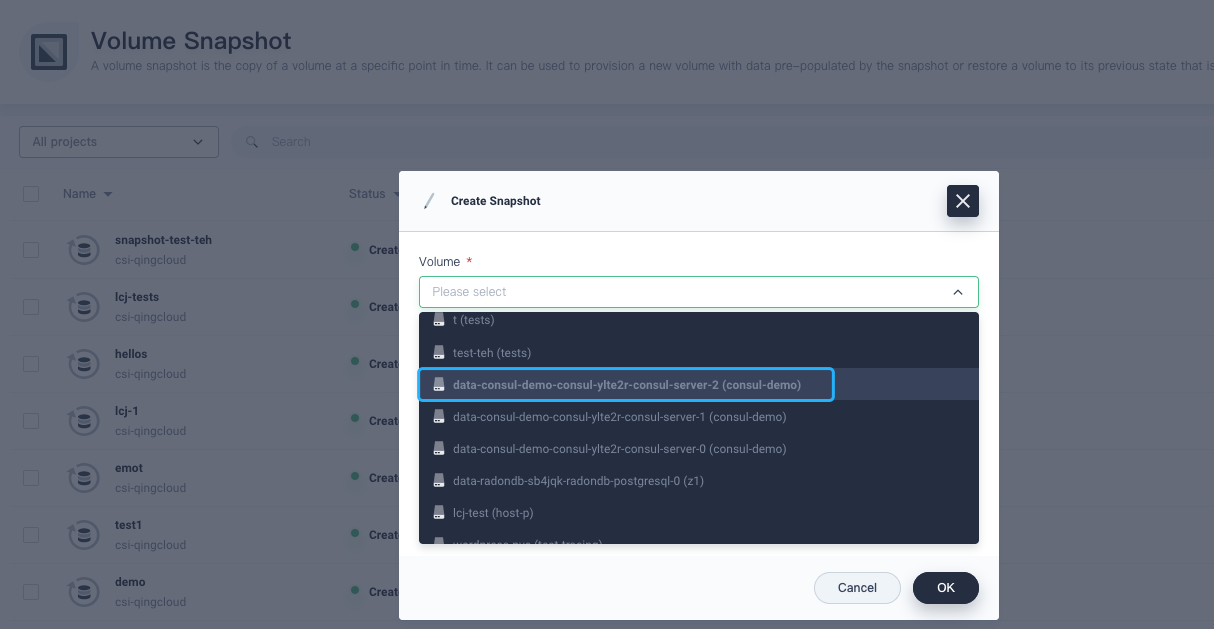The image size is (1214, 629).
Task: Cancel the Create Snapshot dialog
Action: pyautogui.click(x=857, y=587)
